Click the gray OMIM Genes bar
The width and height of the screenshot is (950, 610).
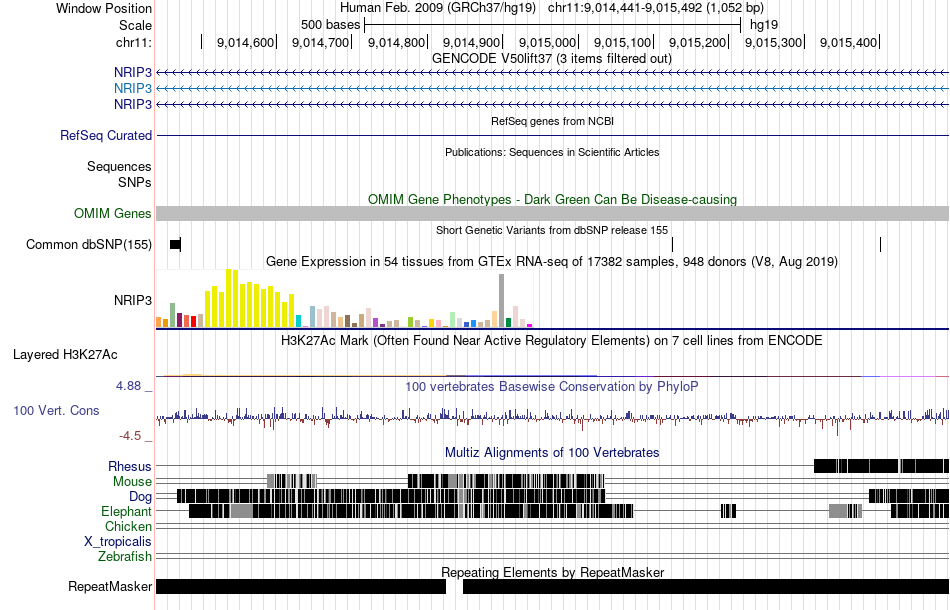pyautogui.click(x=553, y=213)
